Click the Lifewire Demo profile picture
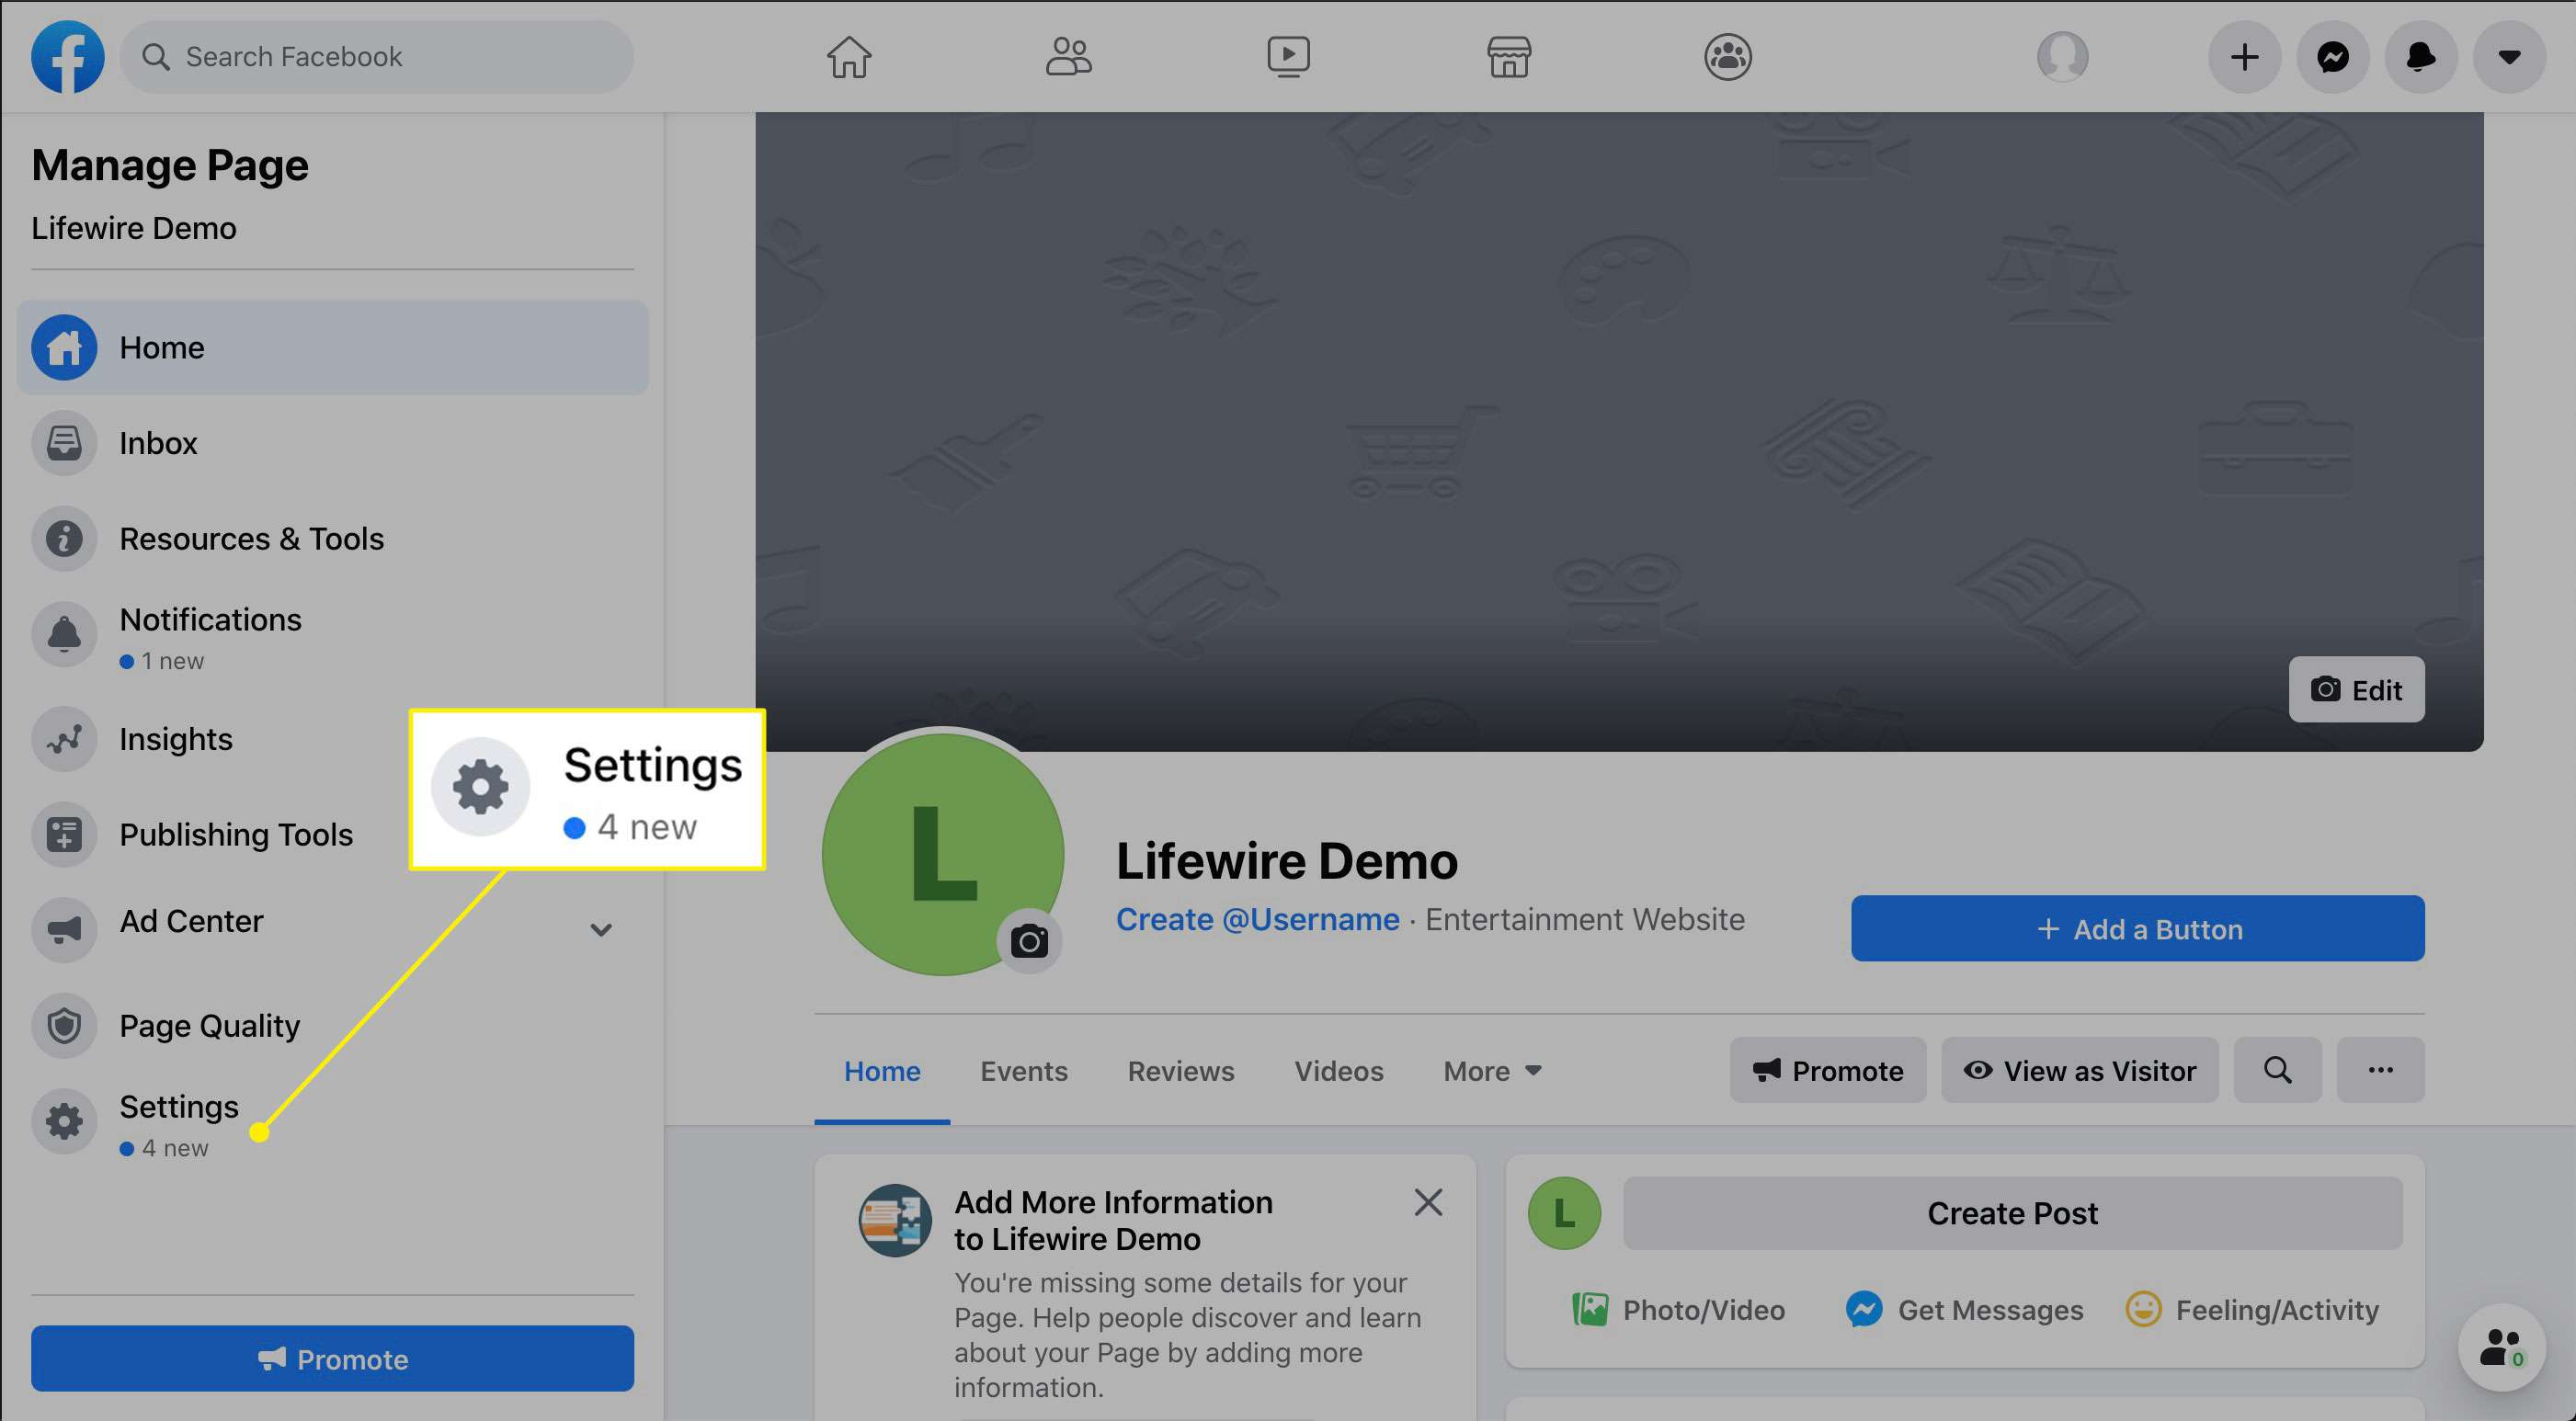2576x1421 pixels. 942,853
